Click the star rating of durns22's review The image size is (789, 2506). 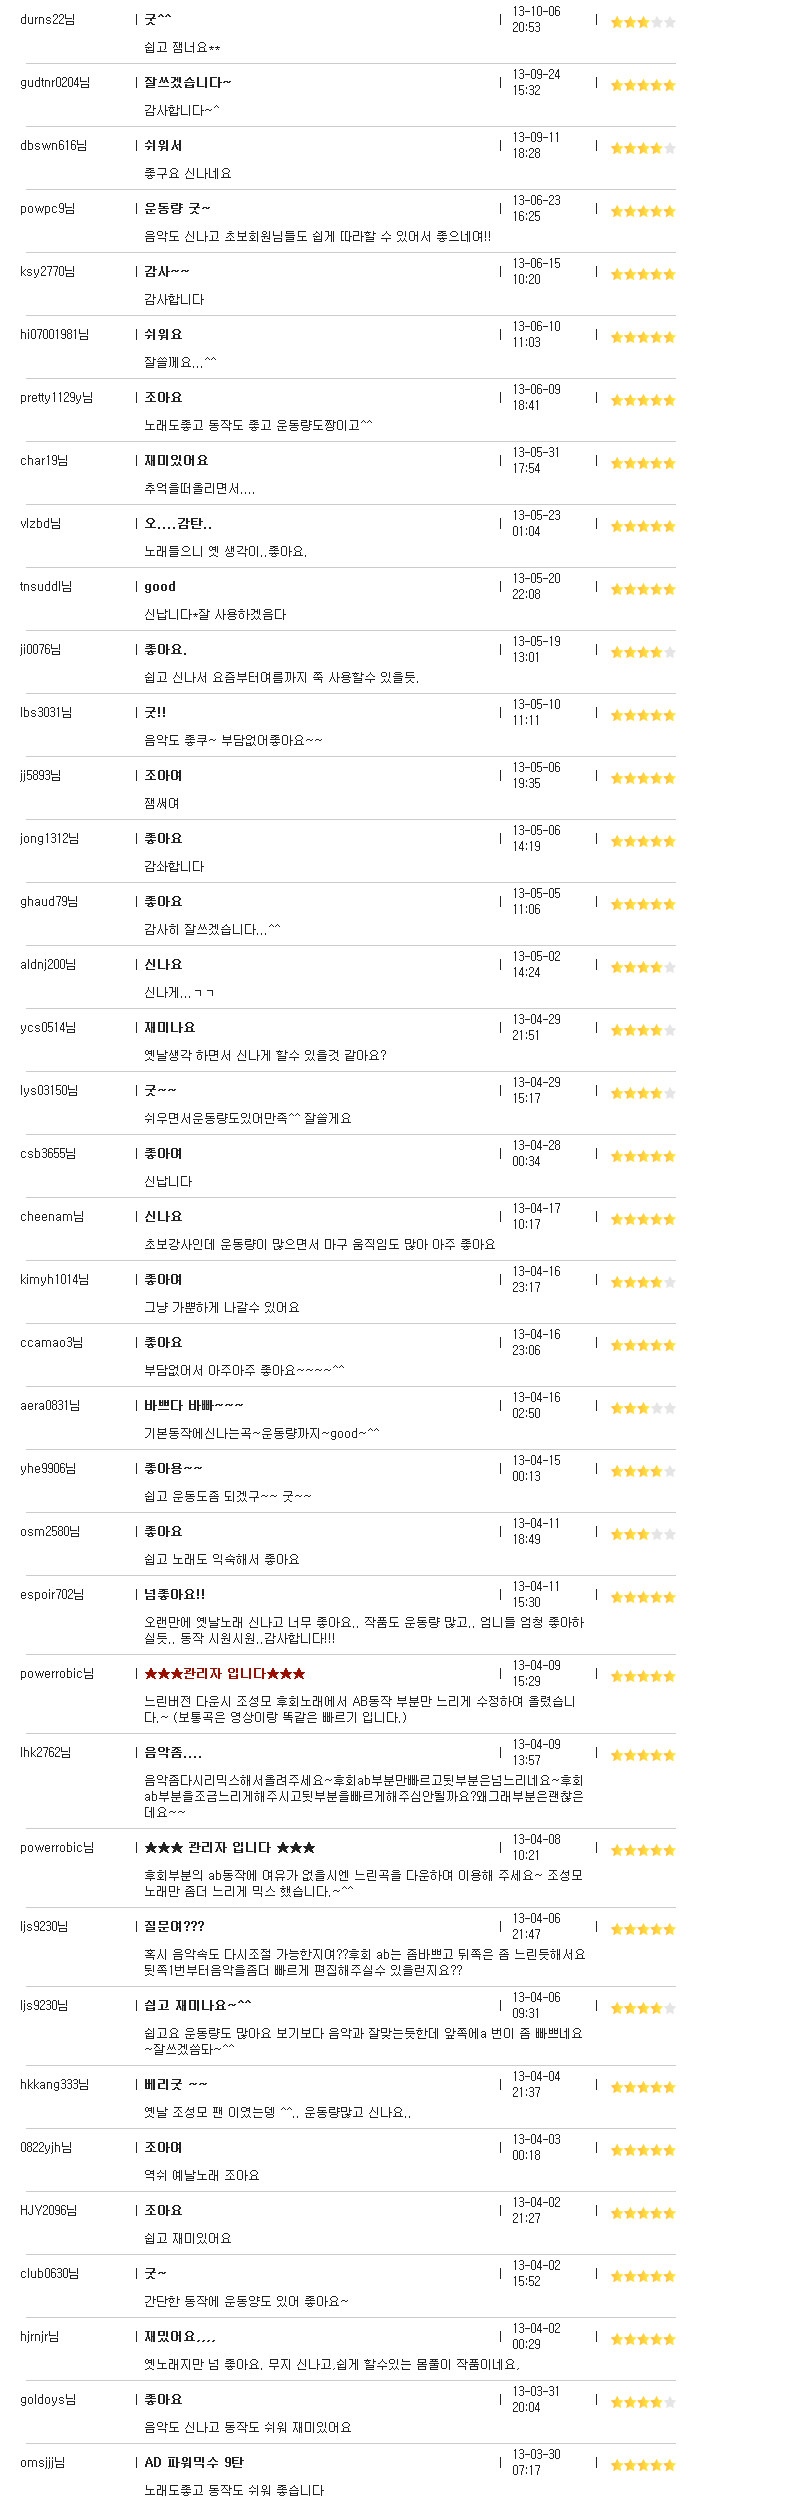point(643,22)
